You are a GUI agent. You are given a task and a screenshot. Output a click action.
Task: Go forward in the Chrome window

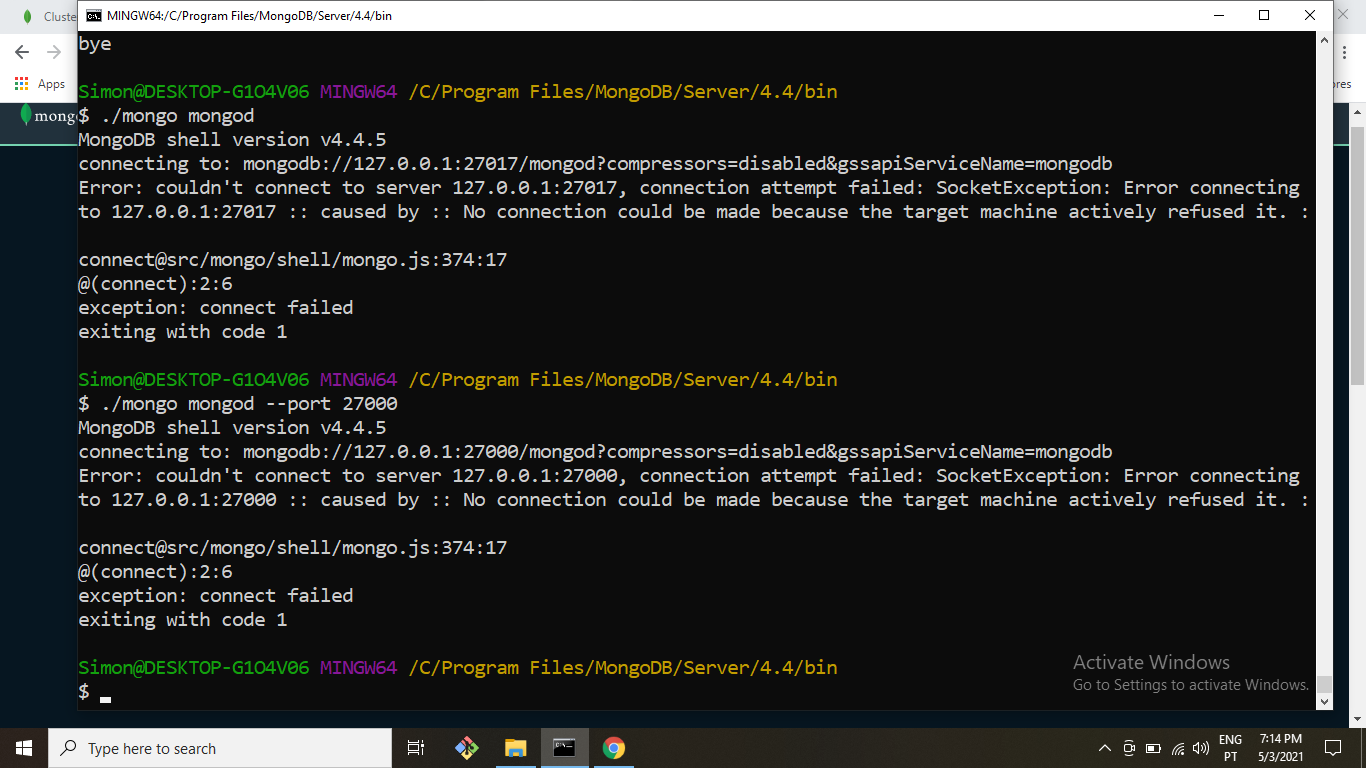tap(54, 52)
